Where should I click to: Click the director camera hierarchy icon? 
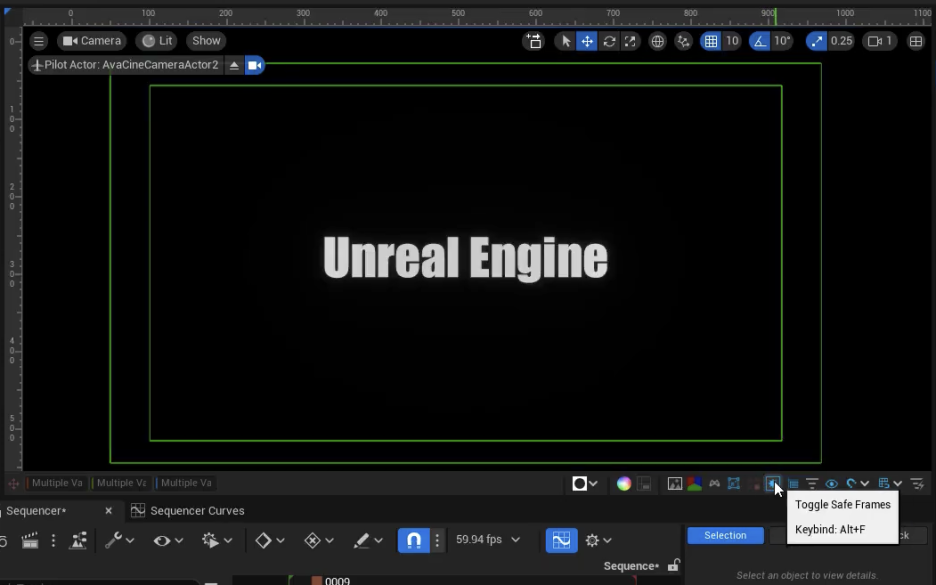coord(78,541)
